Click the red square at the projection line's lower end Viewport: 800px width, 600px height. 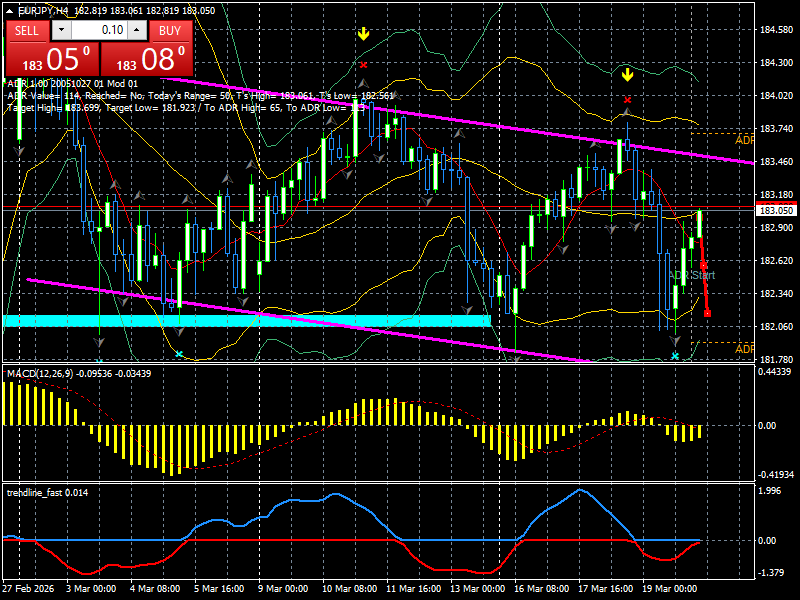pyautogui.click(x=707, y=313)
